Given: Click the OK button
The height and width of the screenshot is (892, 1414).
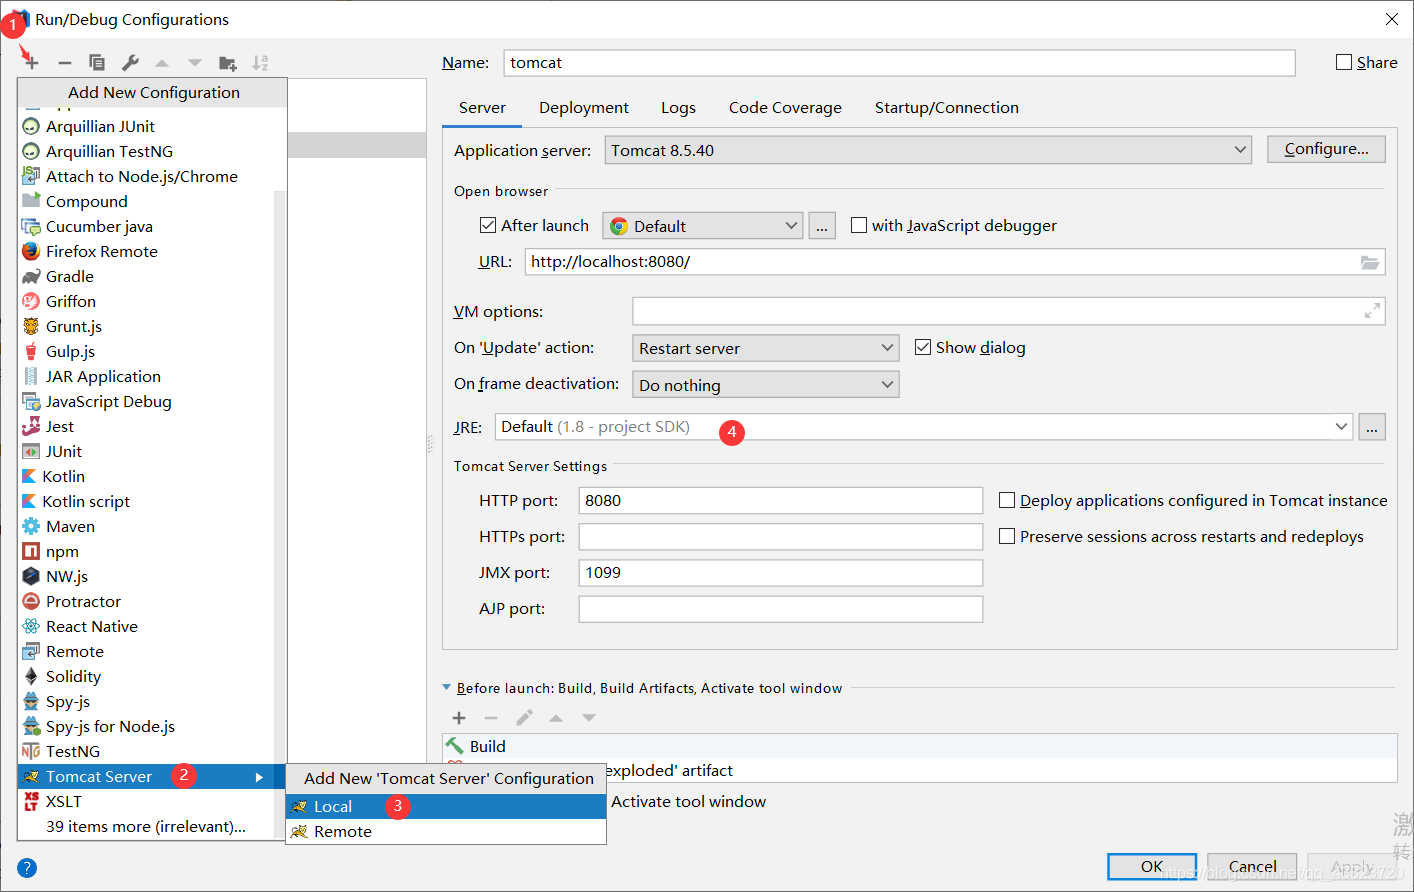Looking at the screenshot, I should point(1152,867).
